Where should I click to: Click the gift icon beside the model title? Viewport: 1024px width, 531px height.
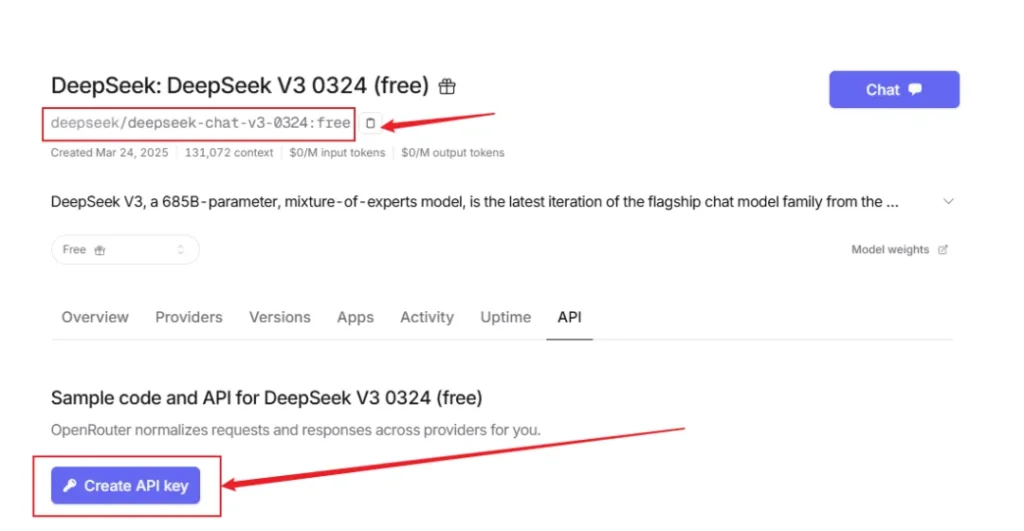447,87
